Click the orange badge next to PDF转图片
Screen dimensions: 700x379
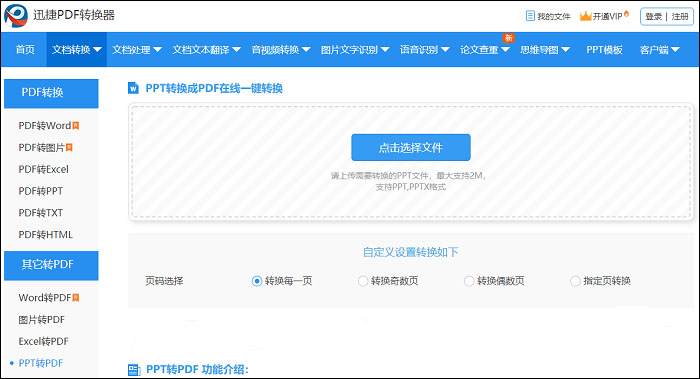(x=69, y=147)
